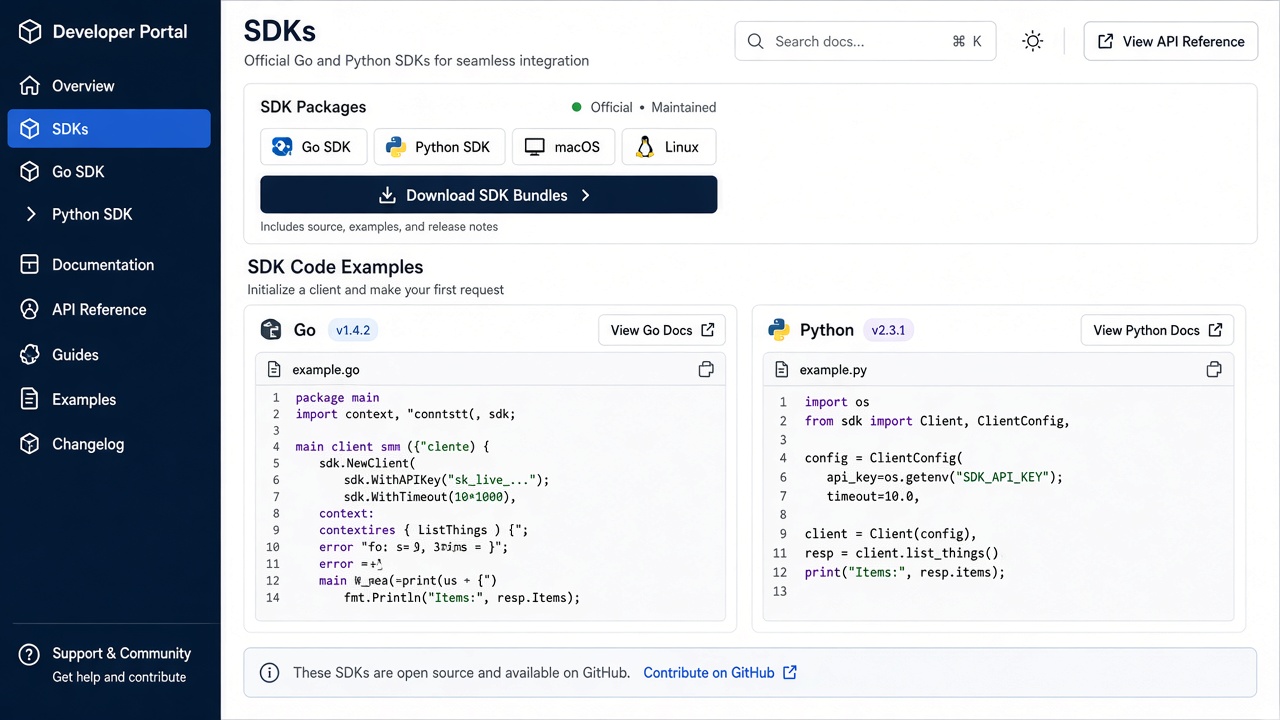Click the info icon in GitHub notice
Viewport: 1280px width, 720px height.
270,673
